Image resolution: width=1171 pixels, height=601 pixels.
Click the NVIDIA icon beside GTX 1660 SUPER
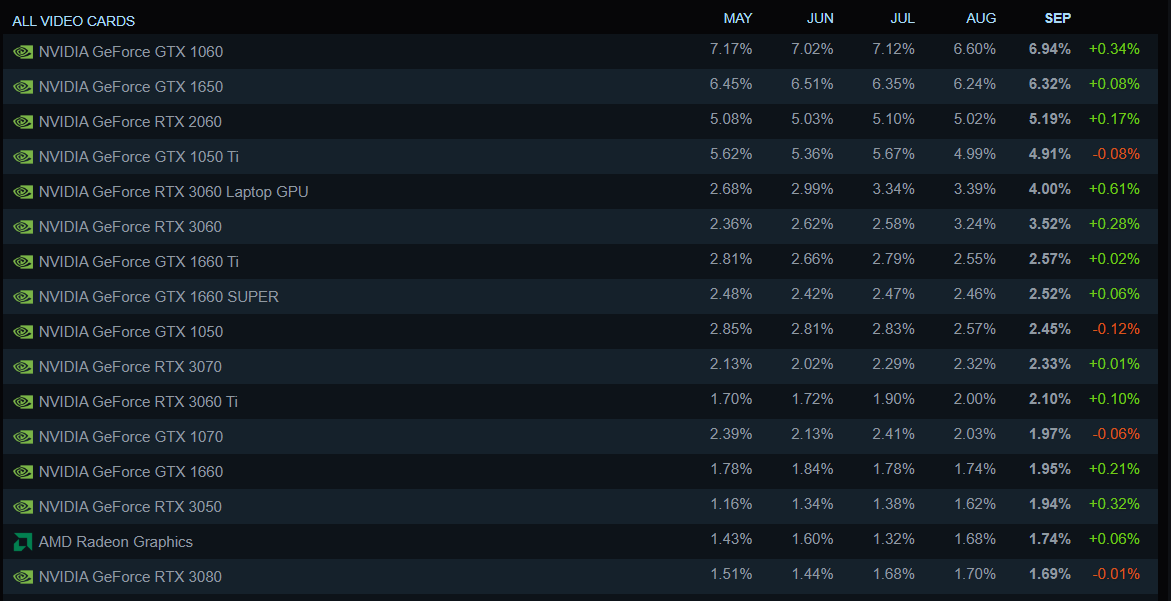23,297
